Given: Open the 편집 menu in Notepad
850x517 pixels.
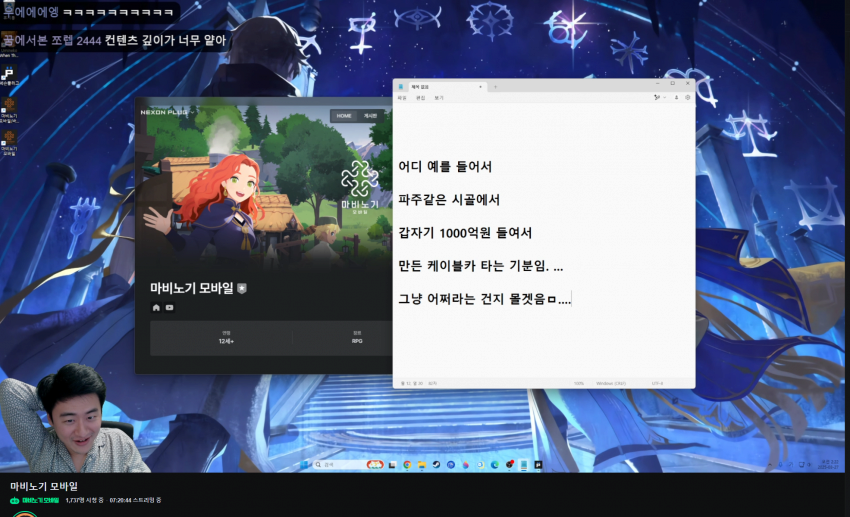Looking at the screenshot, I should tap(421, 98).
